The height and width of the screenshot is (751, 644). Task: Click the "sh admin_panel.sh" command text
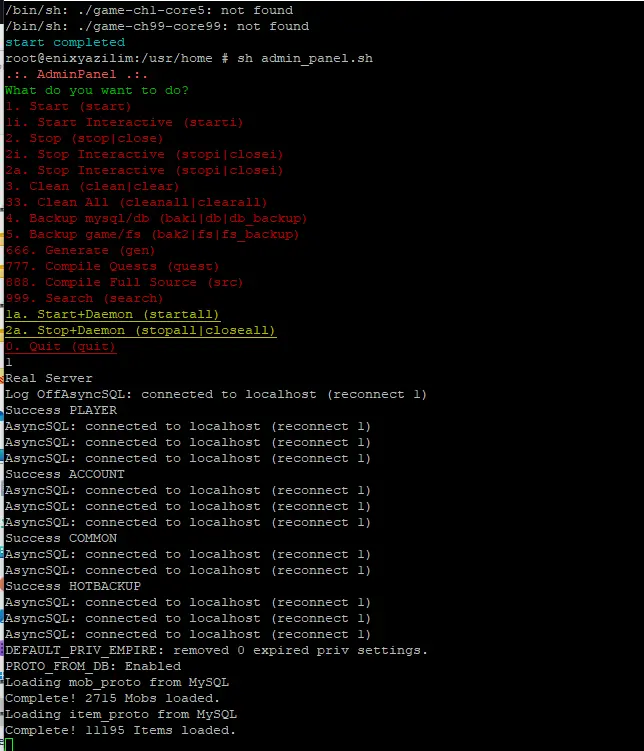[x=304, y=58]
